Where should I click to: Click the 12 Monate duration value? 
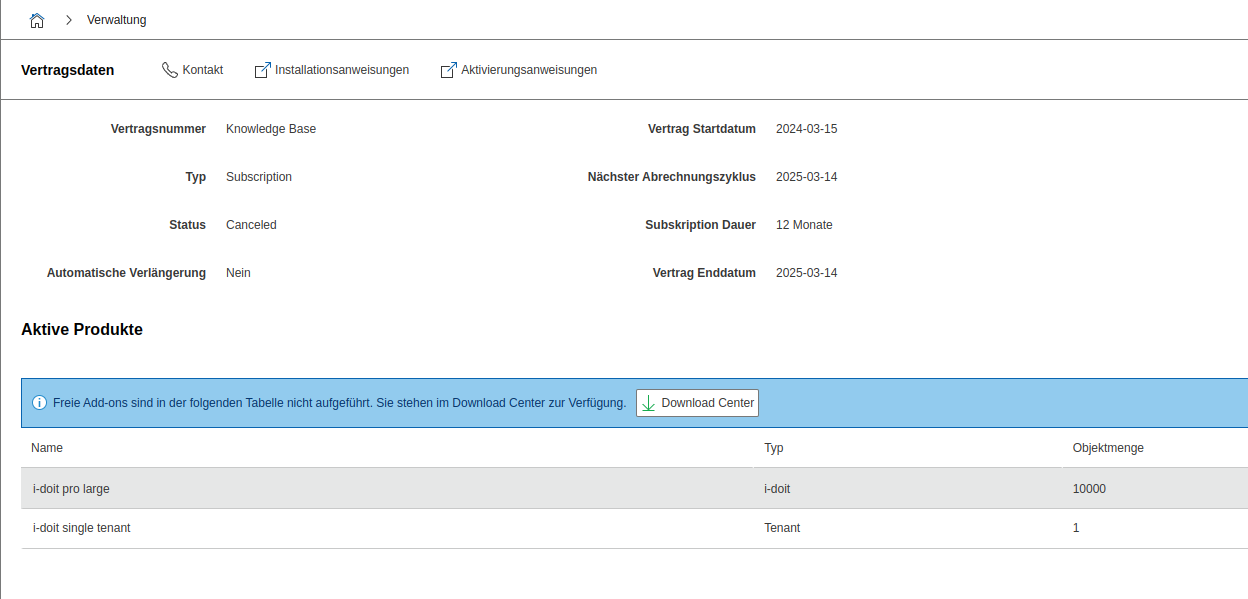pos(804,225)
